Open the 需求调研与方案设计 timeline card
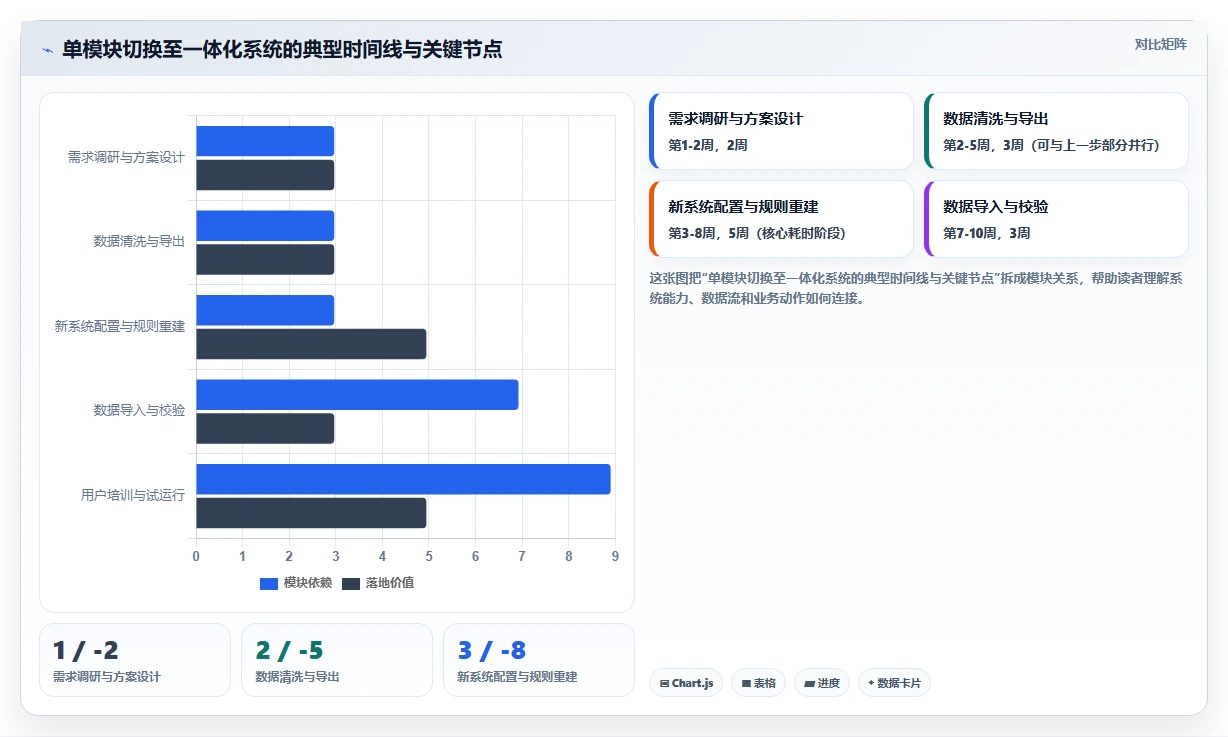This screenshot has height=737, width=1228. [781, 131]
